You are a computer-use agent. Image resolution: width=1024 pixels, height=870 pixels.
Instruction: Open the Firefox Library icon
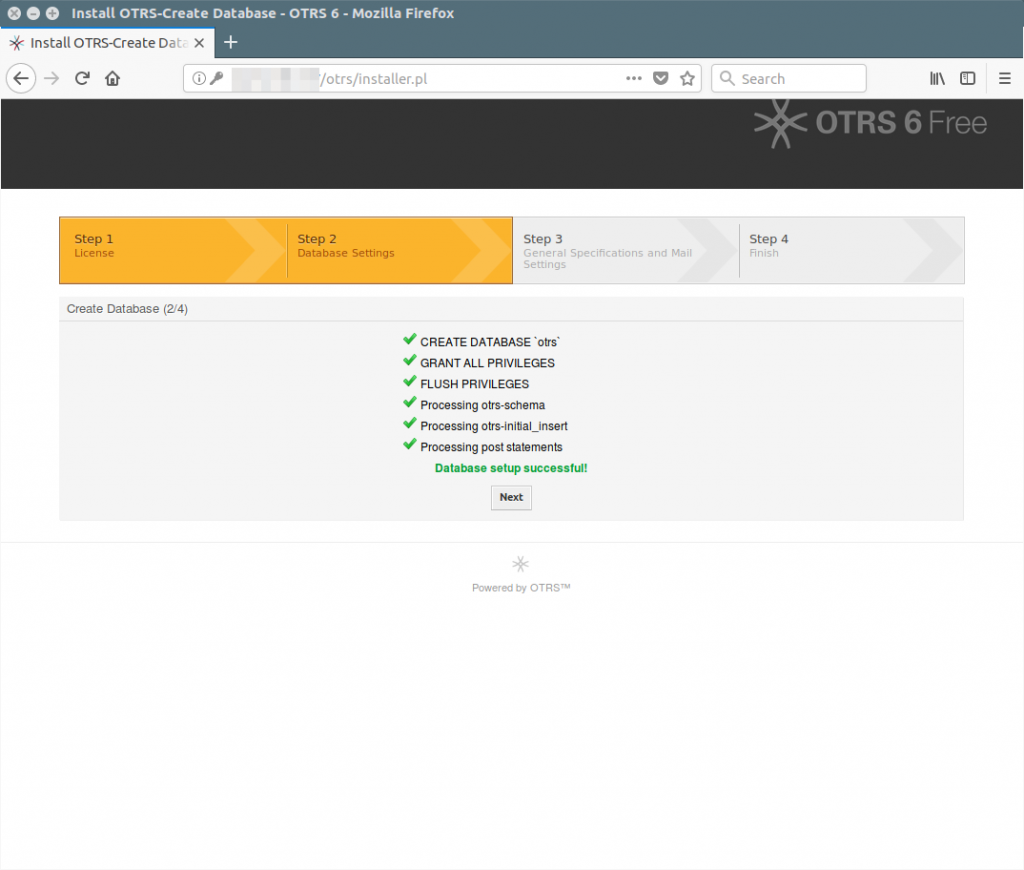pyautogui.click(x=937, y=78)
